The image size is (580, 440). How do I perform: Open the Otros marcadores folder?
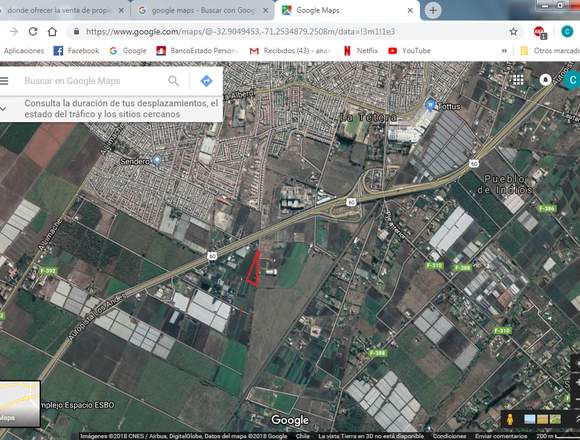coord(550,51)
